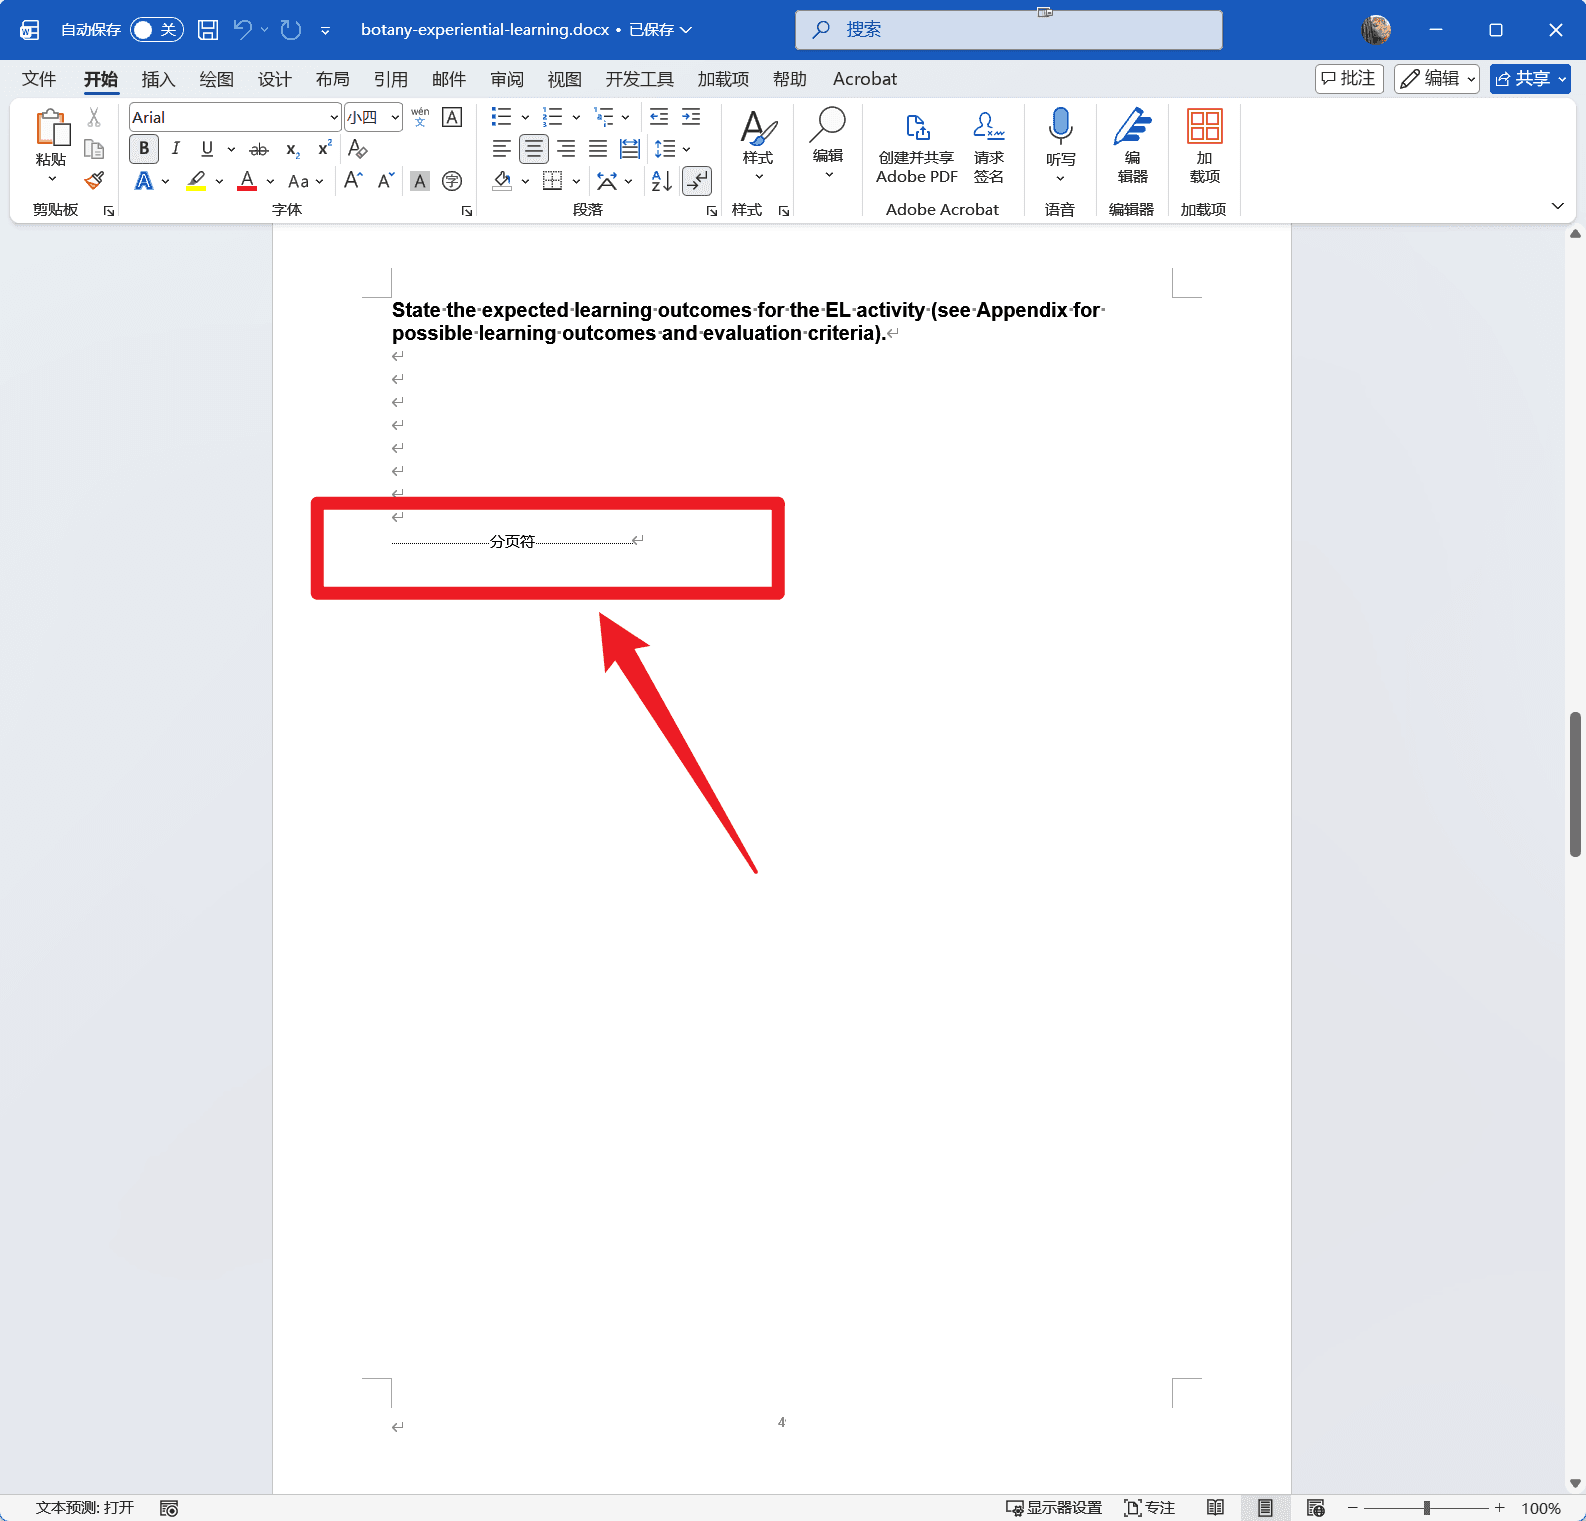This screenshot has width=1586, height=1521.
Task: Click text prediction status indicator
Action: (85, 1508)
